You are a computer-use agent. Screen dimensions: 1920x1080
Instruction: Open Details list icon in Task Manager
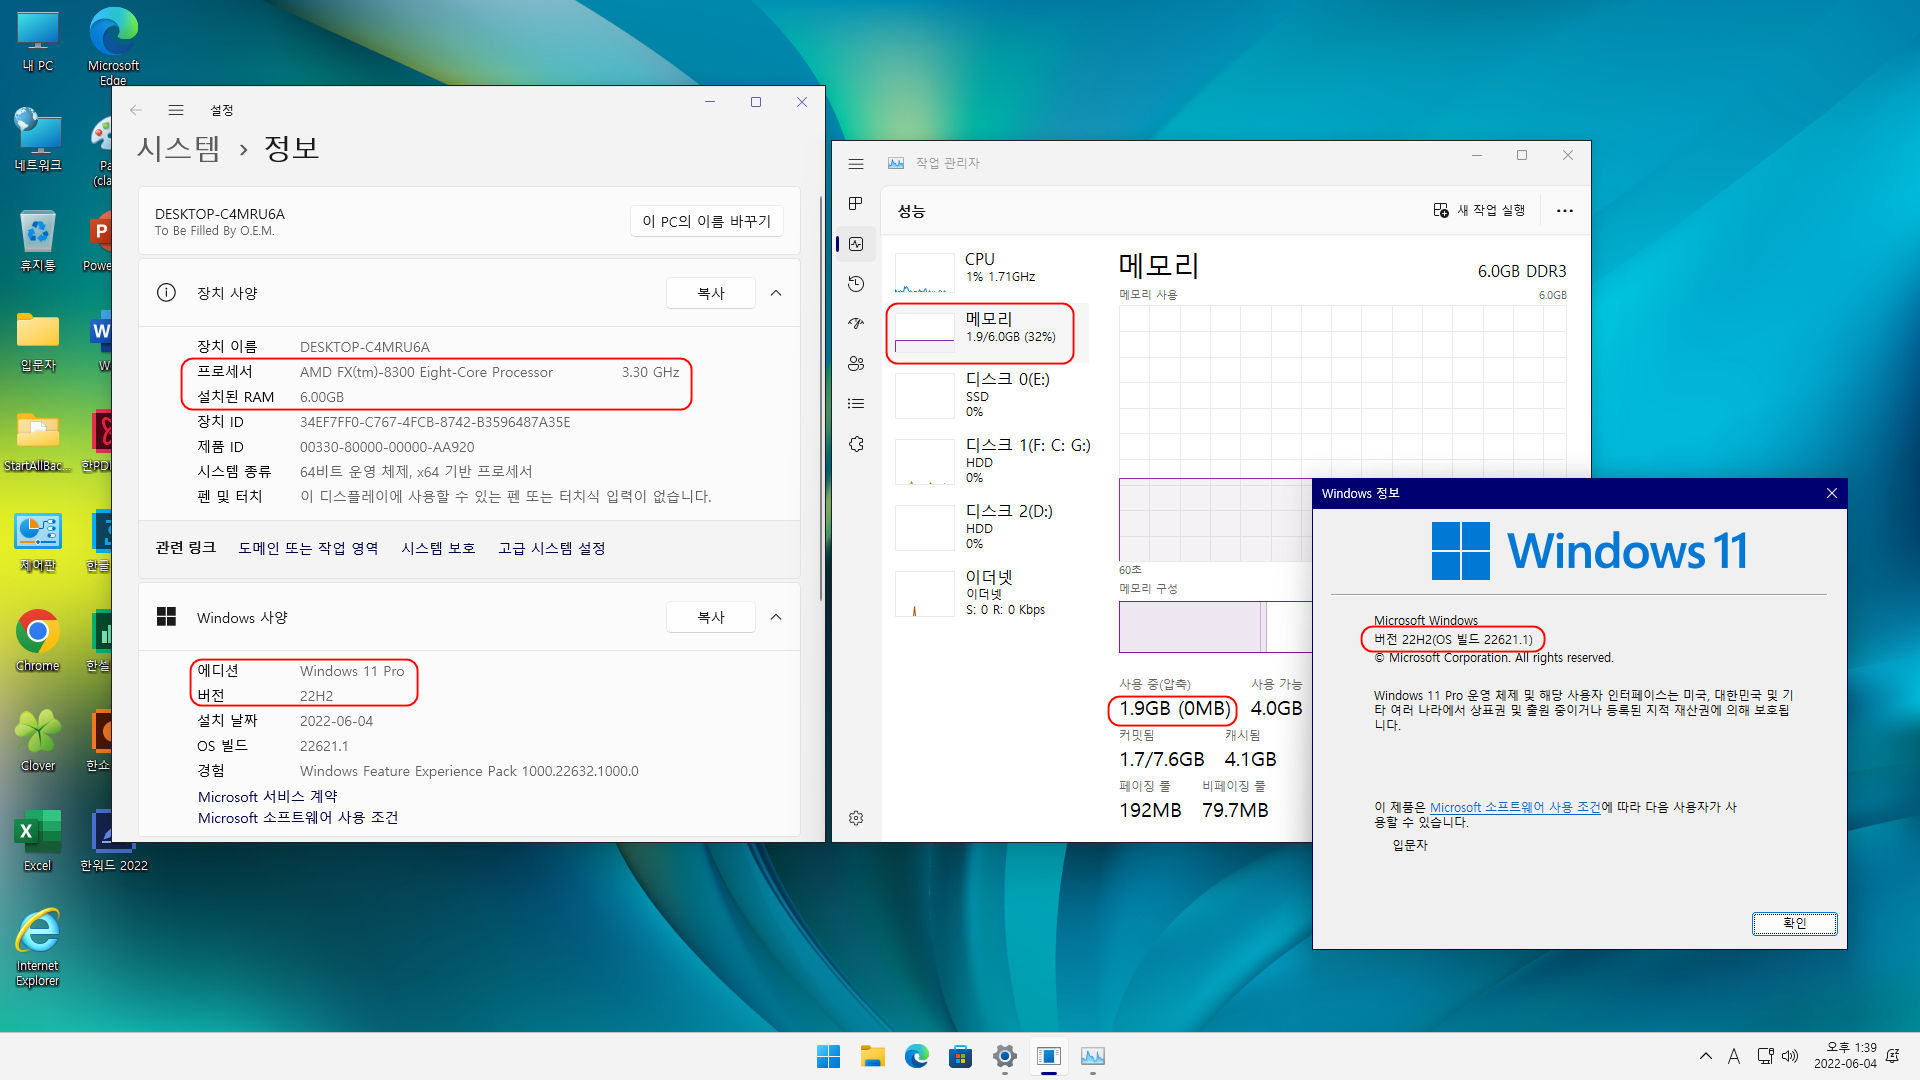point(856,404)
